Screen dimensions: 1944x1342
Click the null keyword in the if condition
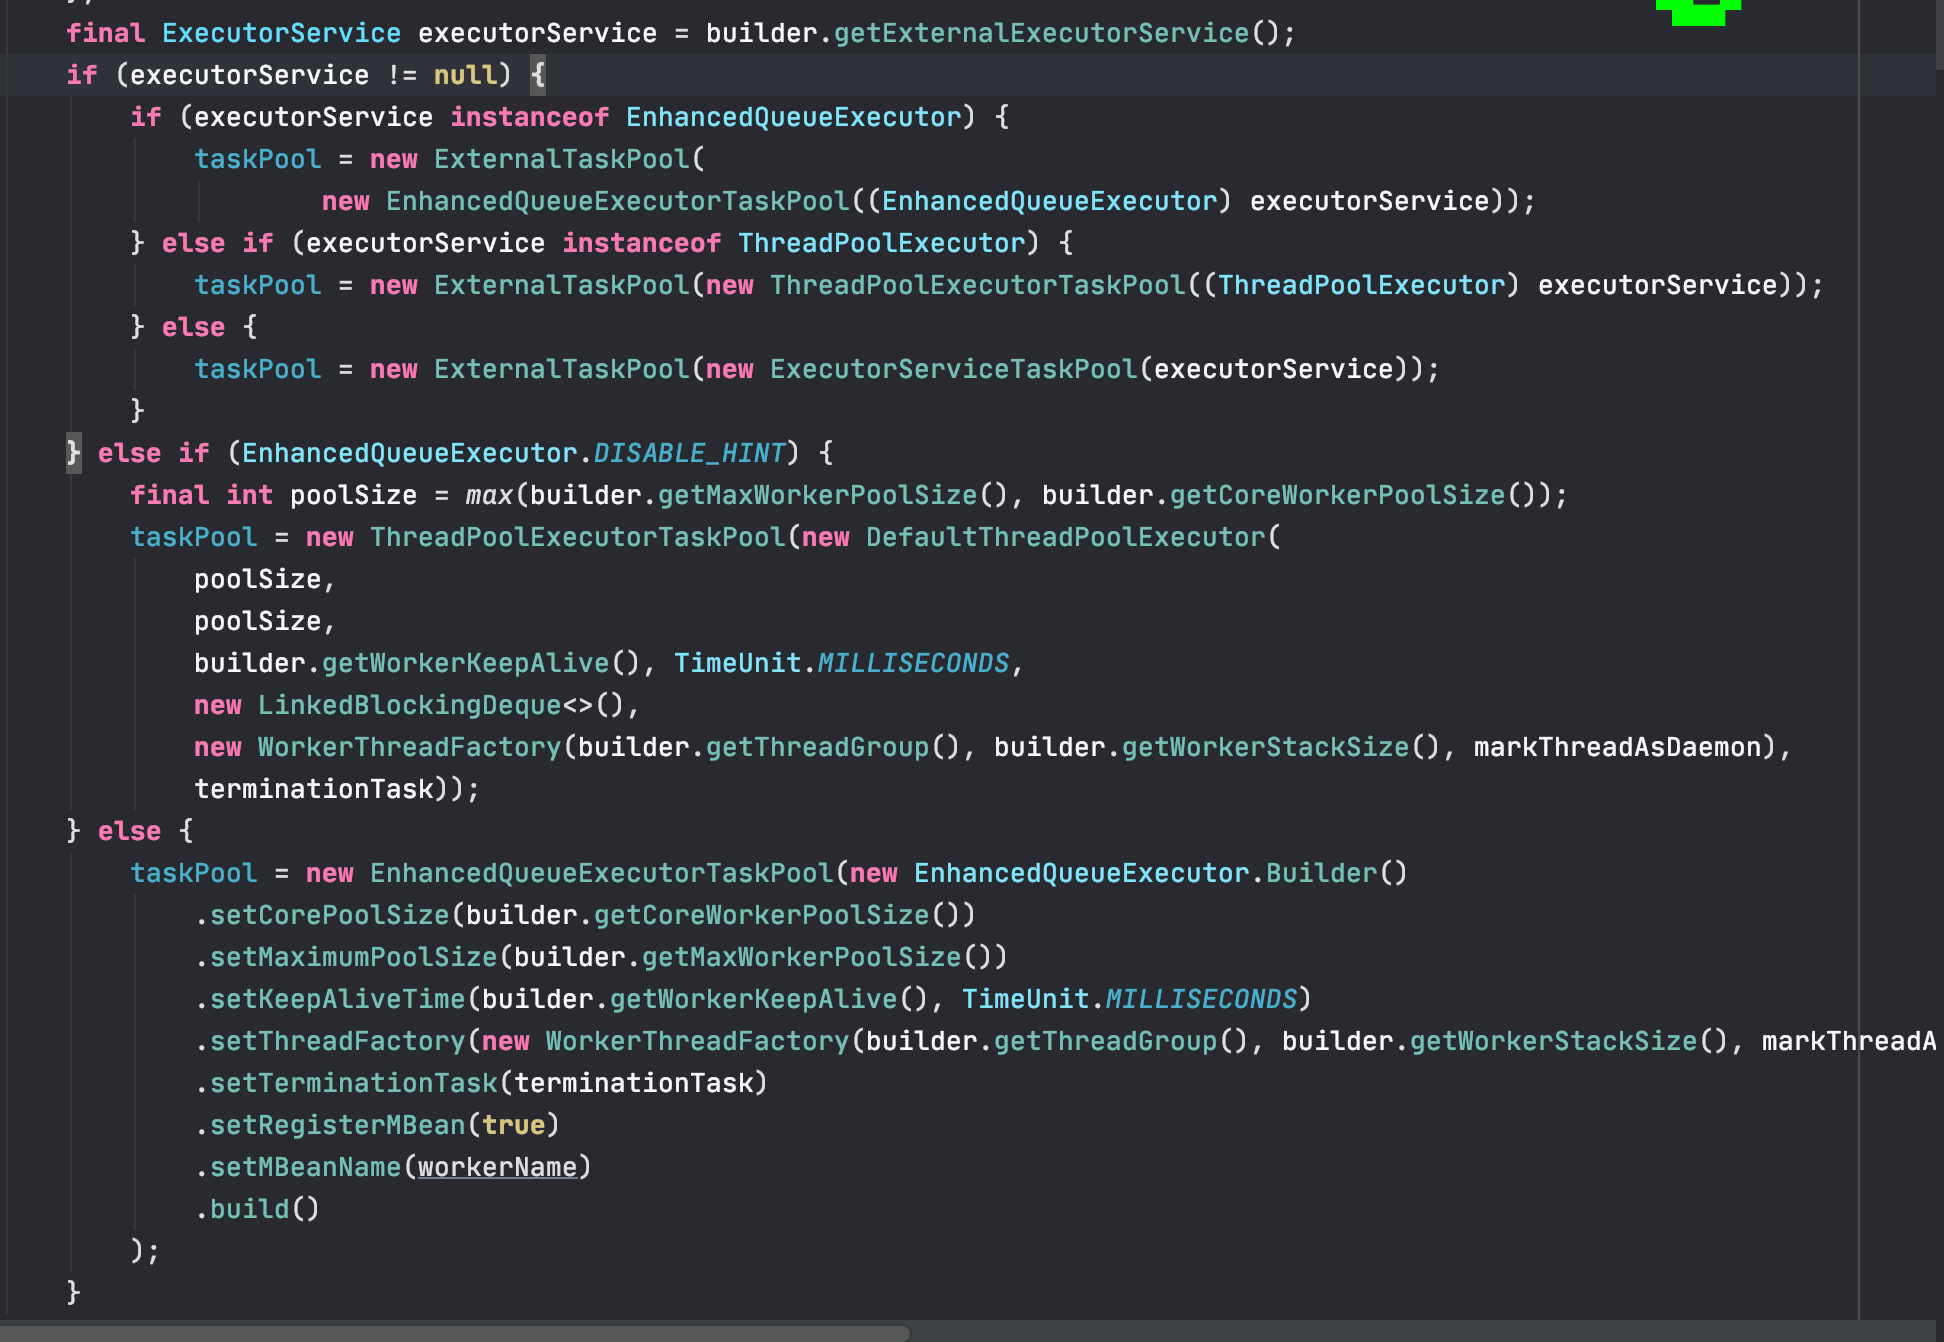(x=465, y=75)
